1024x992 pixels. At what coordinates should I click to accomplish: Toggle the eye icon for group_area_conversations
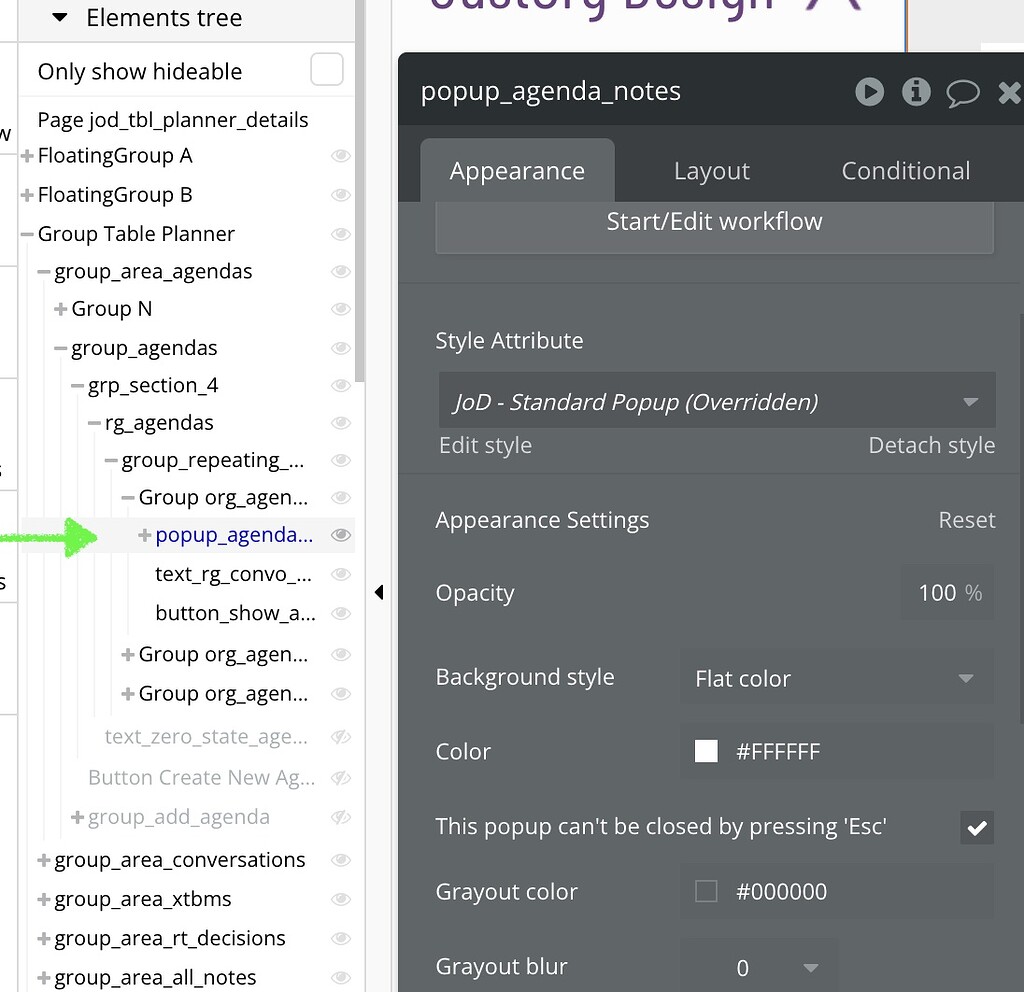pyautogui.click(x=341, y=860)
